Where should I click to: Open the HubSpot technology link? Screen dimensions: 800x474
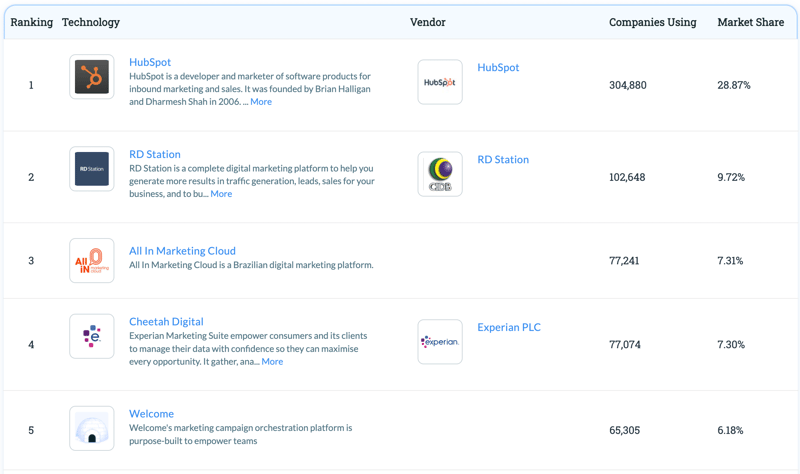tap(150, 62)
